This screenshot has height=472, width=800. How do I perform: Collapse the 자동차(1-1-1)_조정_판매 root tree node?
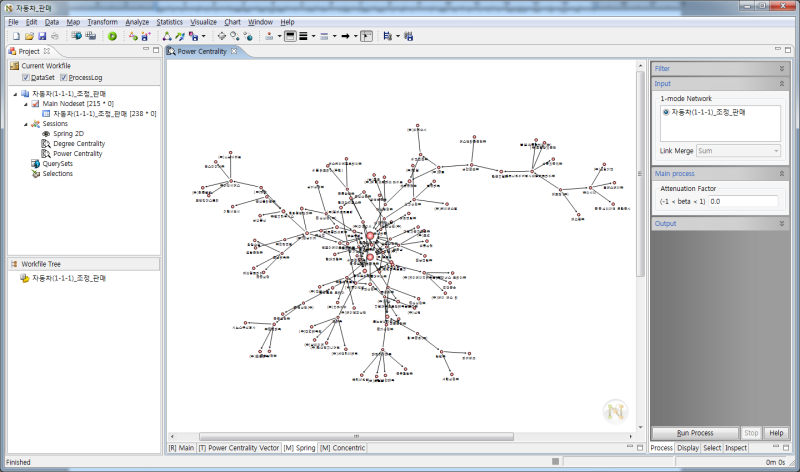15,94
